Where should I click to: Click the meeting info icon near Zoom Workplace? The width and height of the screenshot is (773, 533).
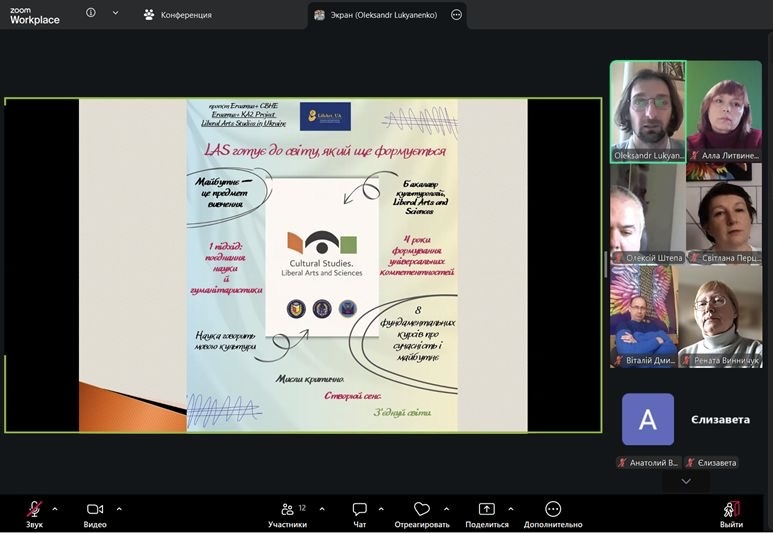tap(91, 13)
